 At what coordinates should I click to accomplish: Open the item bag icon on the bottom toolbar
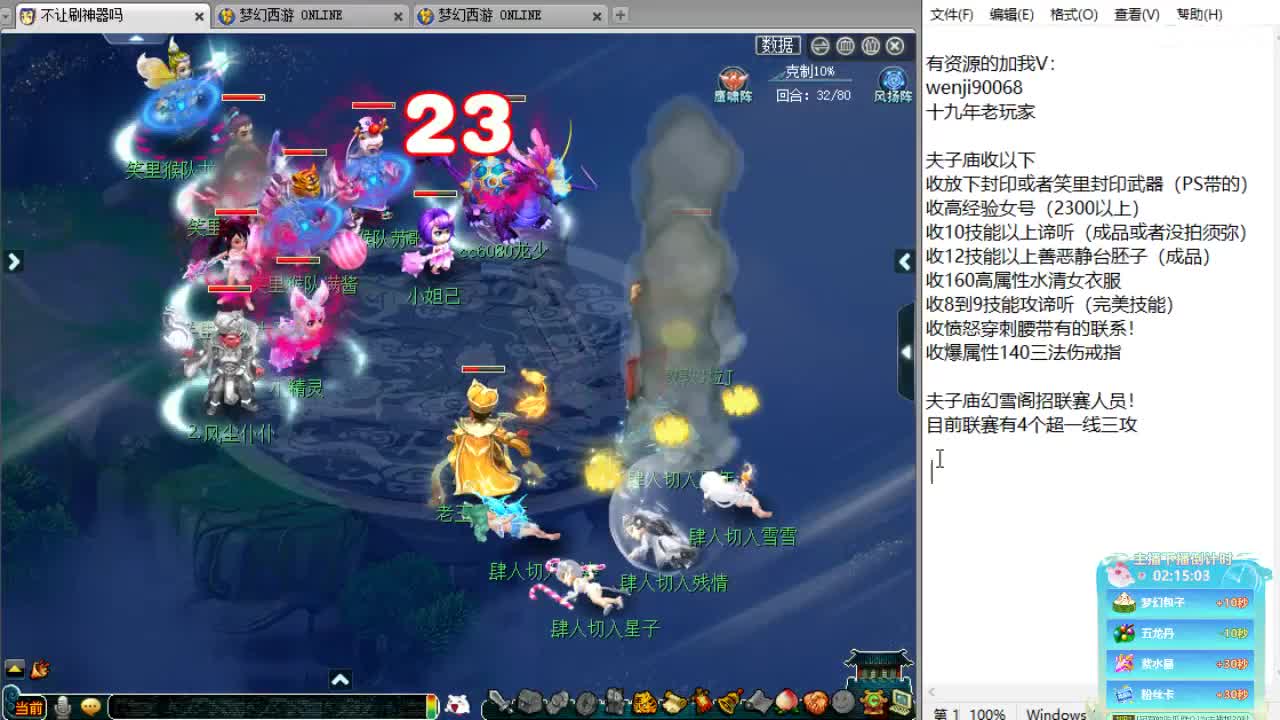(x=530, y=702)
